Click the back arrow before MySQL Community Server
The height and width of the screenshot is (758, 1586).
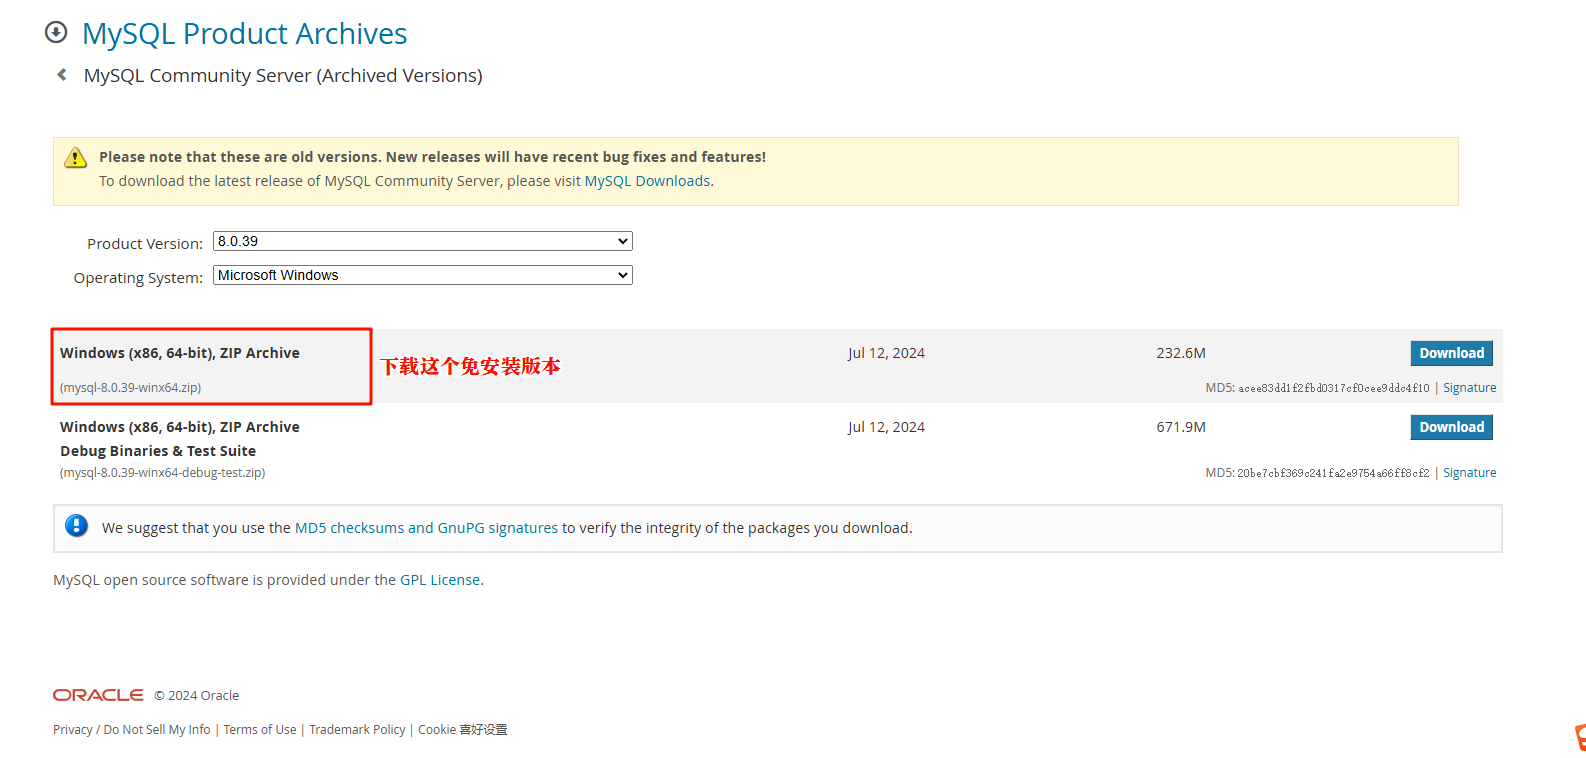point(62,75)
